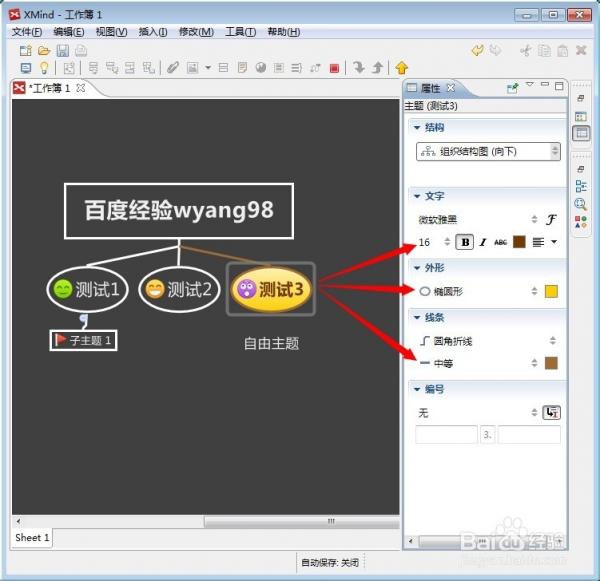
Task: Open the 中等 line width dropdown
Action: 478,363
